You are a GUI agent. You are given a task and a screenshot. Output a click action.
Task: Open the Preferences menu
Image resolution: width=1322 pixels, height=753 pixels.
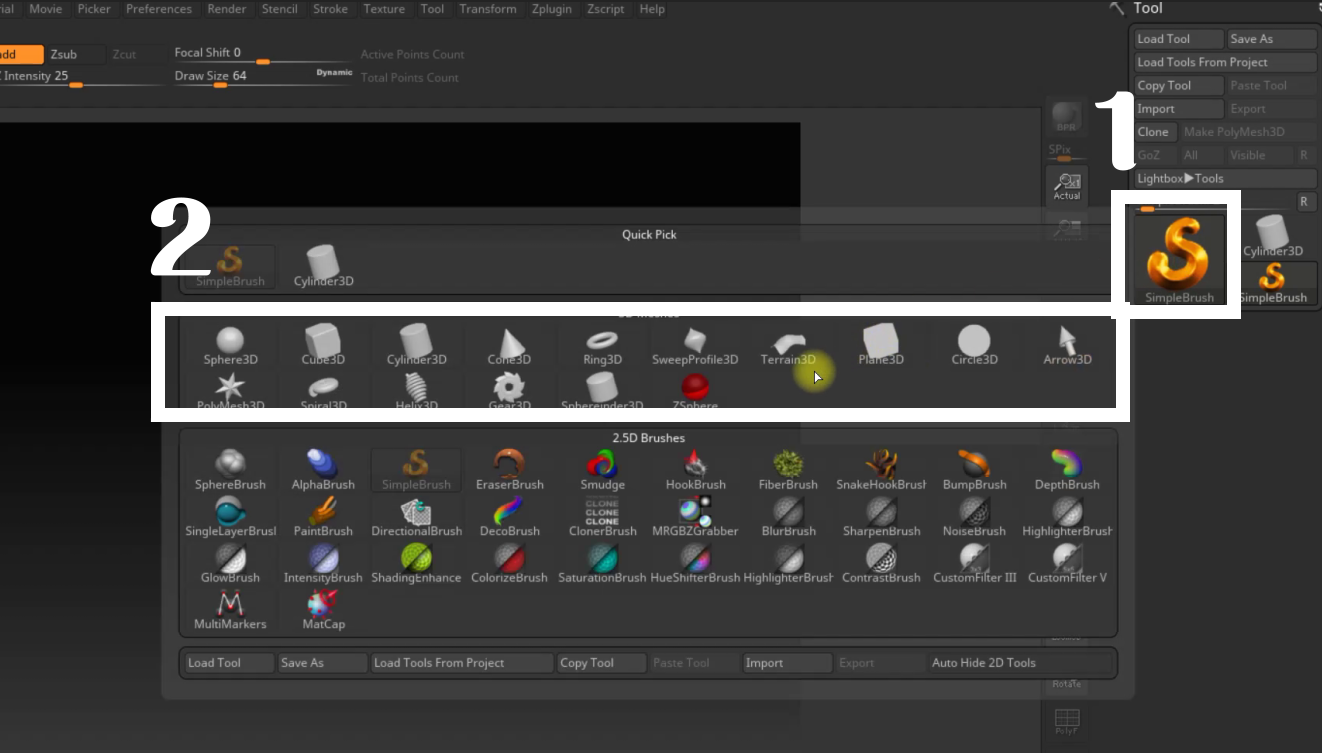coord(158,9)
